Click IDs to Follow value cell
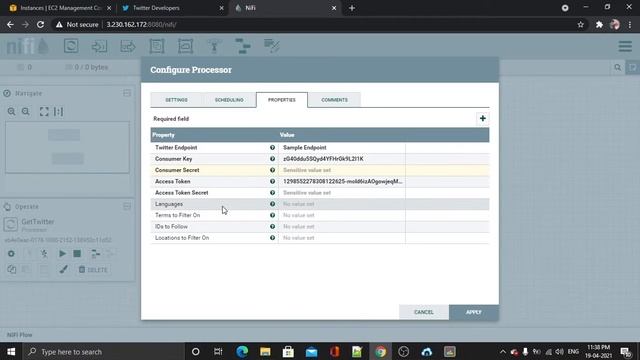Image resolution: width=640 pixels, height=360 pixels. coord(342,227)
